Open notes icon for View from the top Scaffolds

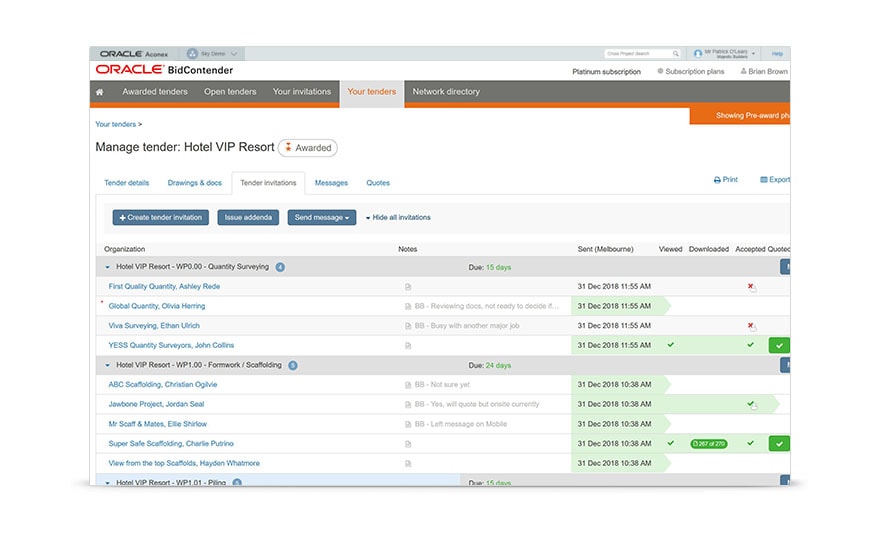pyautogui.click(x=408, y=463)
